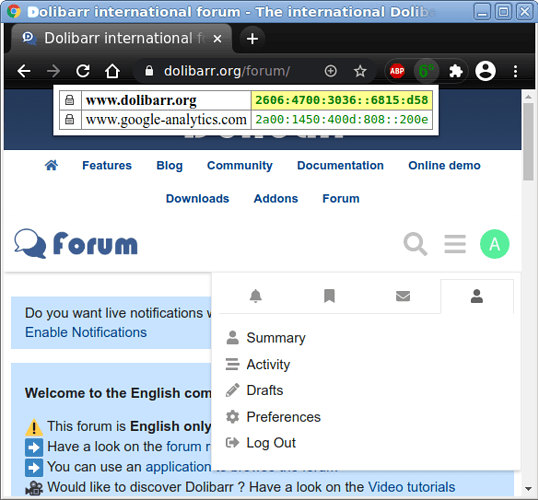
Task: Open the Chrome three-dot menu
Action: (515, 71)
